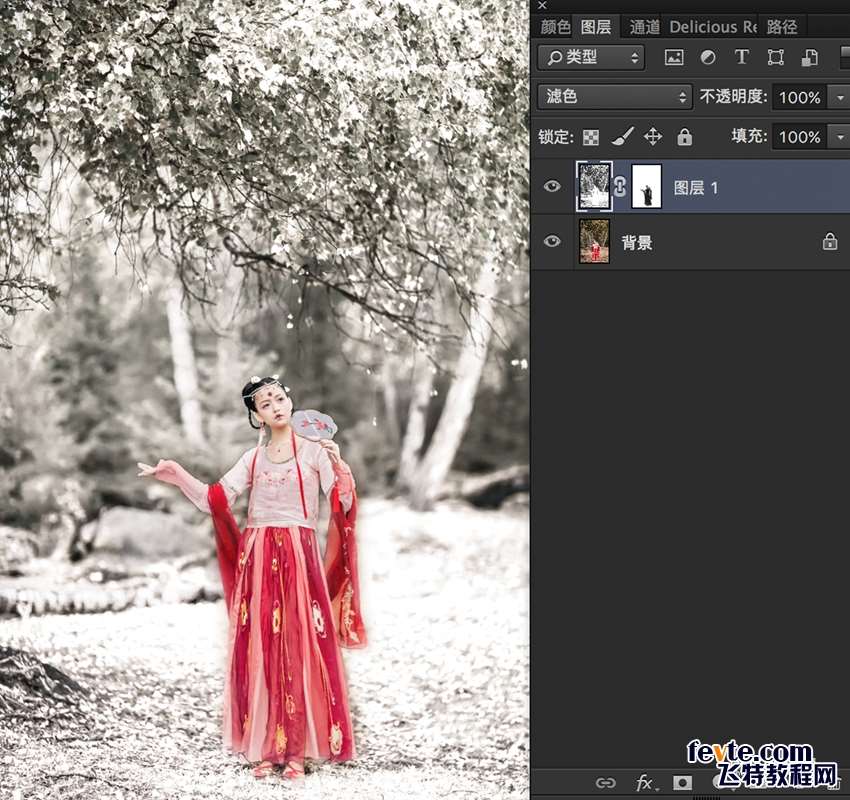Toggle mask link chain on 图层 1
This screenshot has width=850, height=800.
pos(621,187)
